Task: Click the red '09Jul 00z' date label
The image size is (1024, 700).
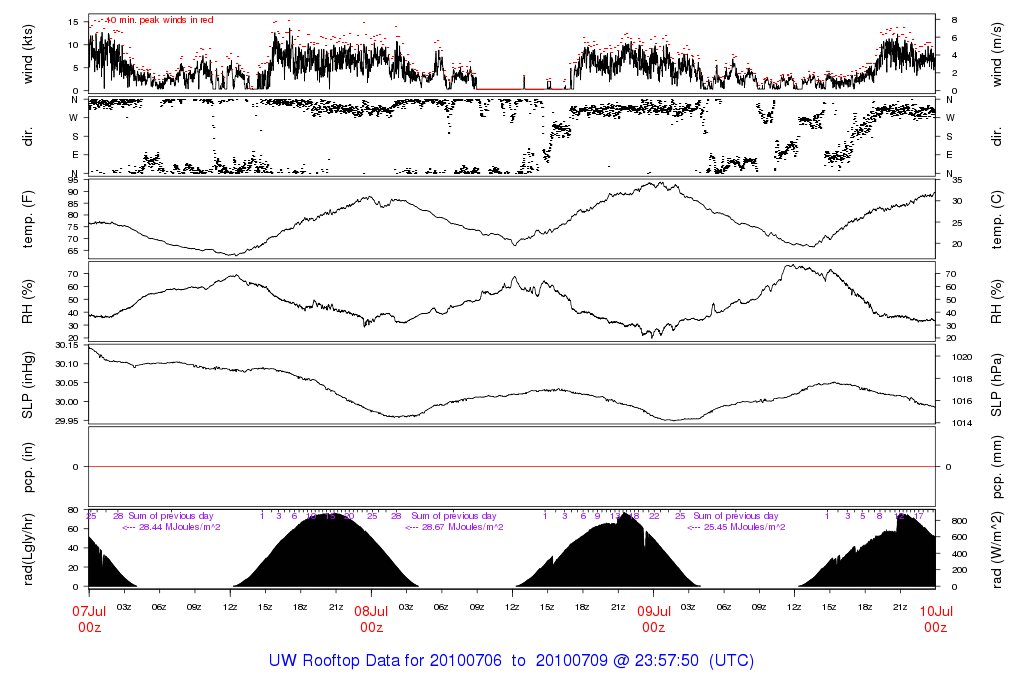Action: point(654,619)
